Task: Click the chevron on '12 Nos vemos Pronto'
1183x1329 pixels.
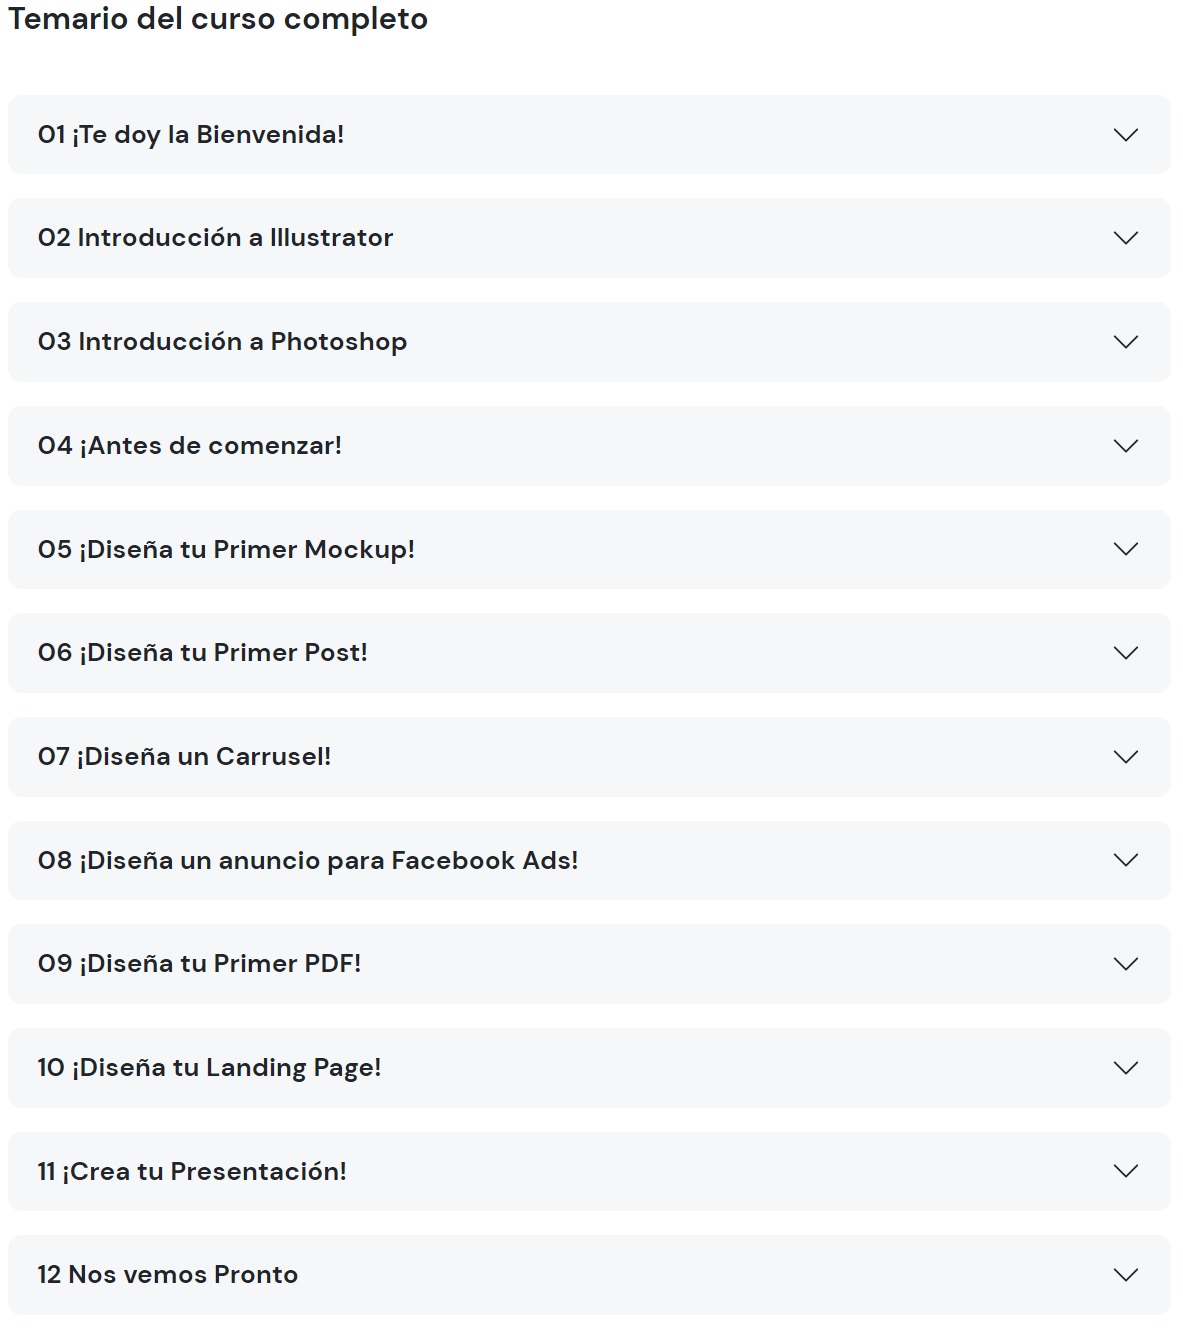Action: [1126, 1275]
